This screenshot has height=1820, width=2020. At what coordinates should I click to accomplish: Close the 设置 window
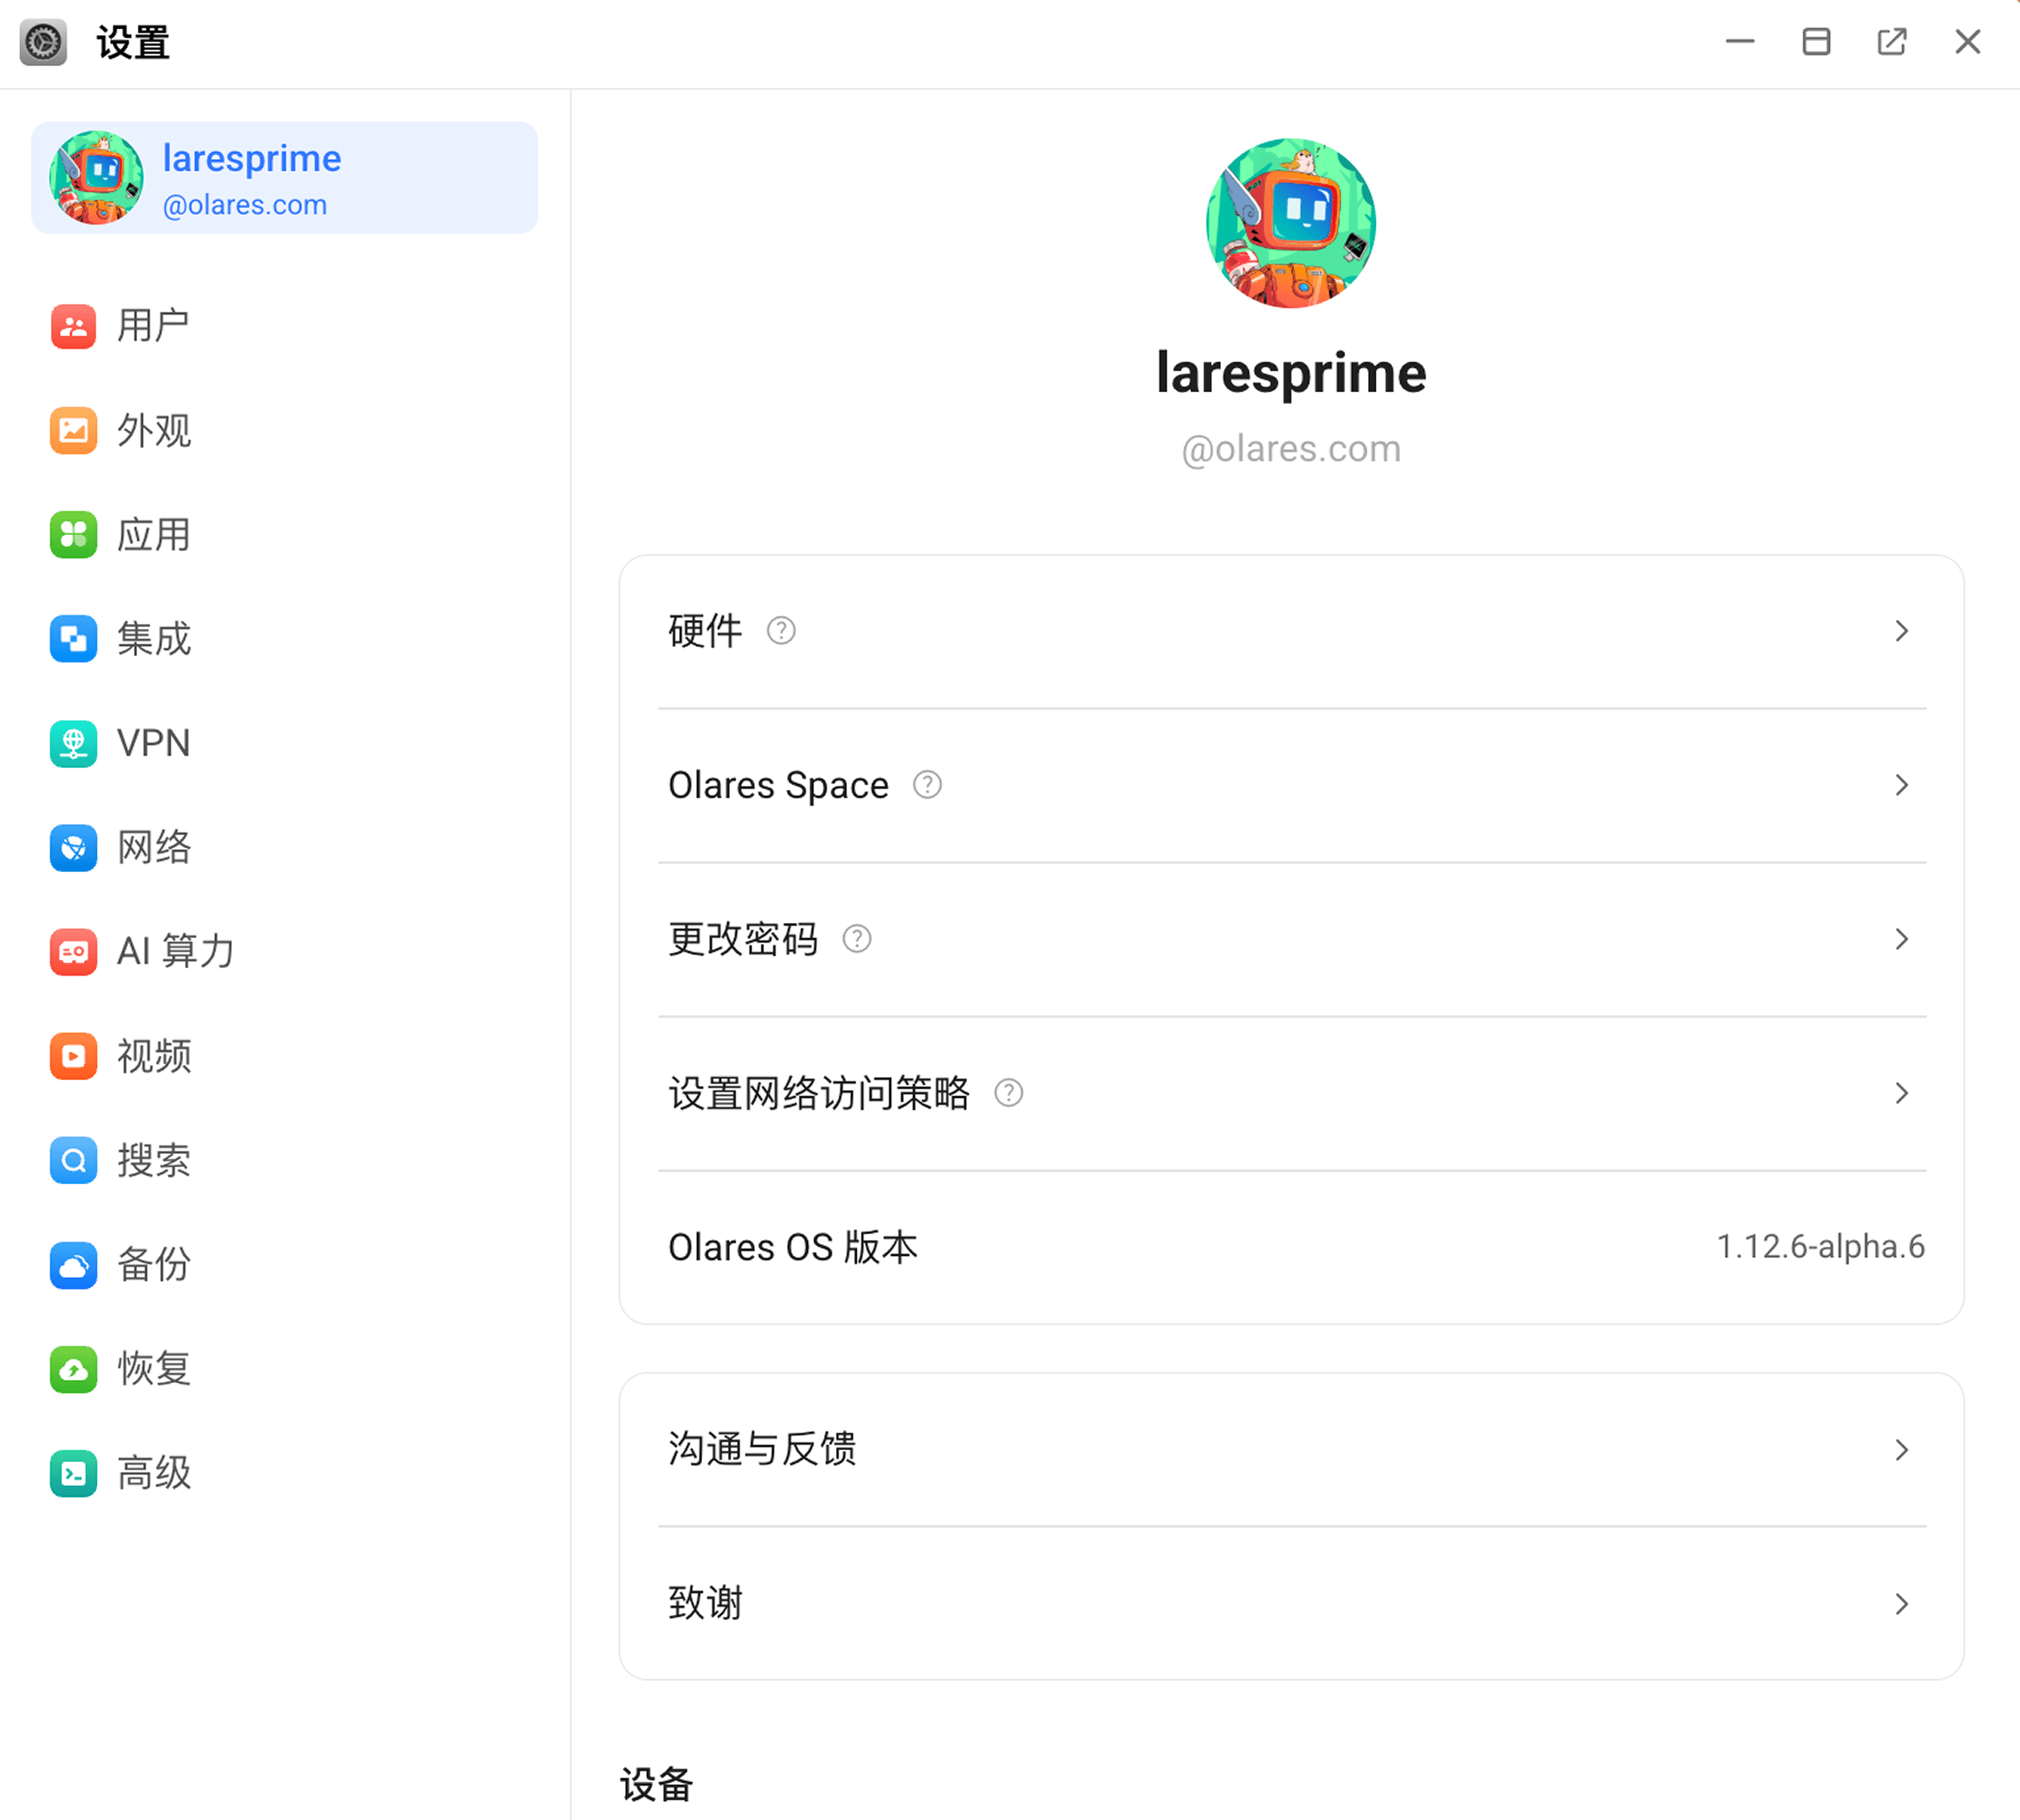1967,42
